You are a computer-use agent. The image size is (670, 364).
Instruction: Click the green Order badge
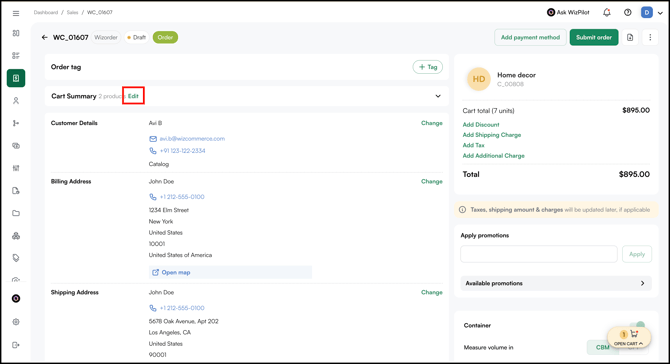pos(165,38)
